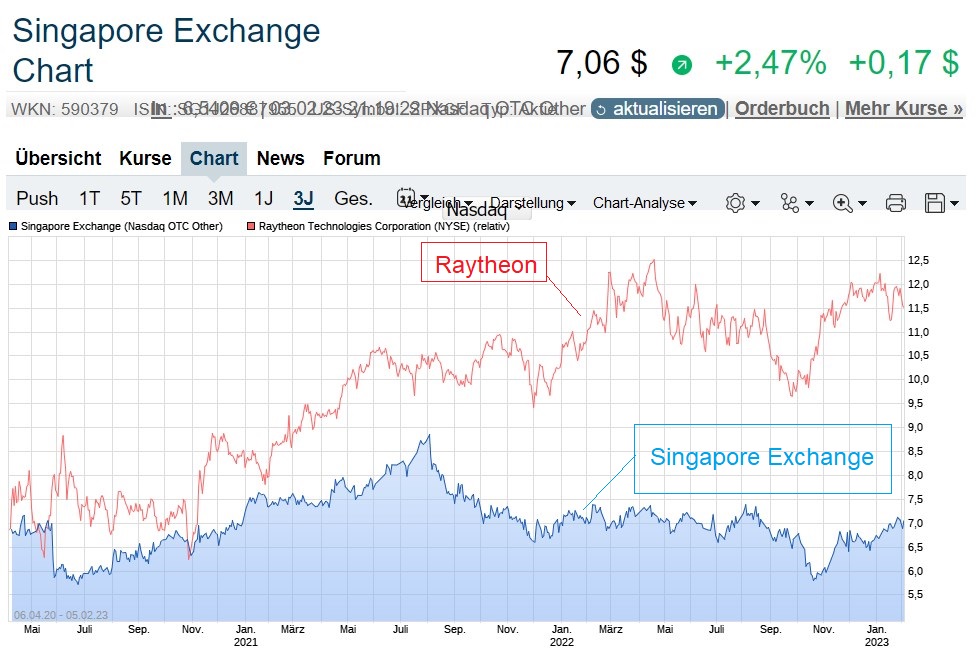Open the News tab
977x650 pixels.
pyautogui.click(x=280, y=158)
